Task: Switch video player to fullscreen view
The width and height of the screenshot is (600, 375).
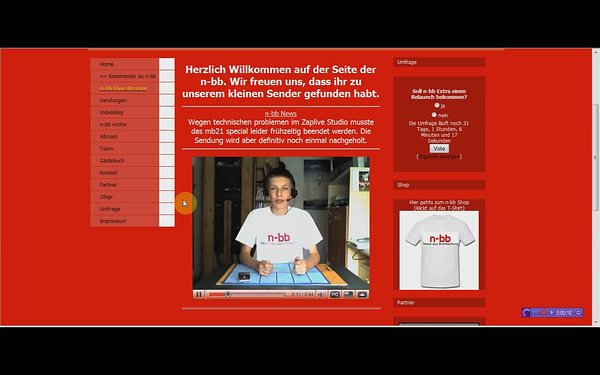Action: point(349,294)
